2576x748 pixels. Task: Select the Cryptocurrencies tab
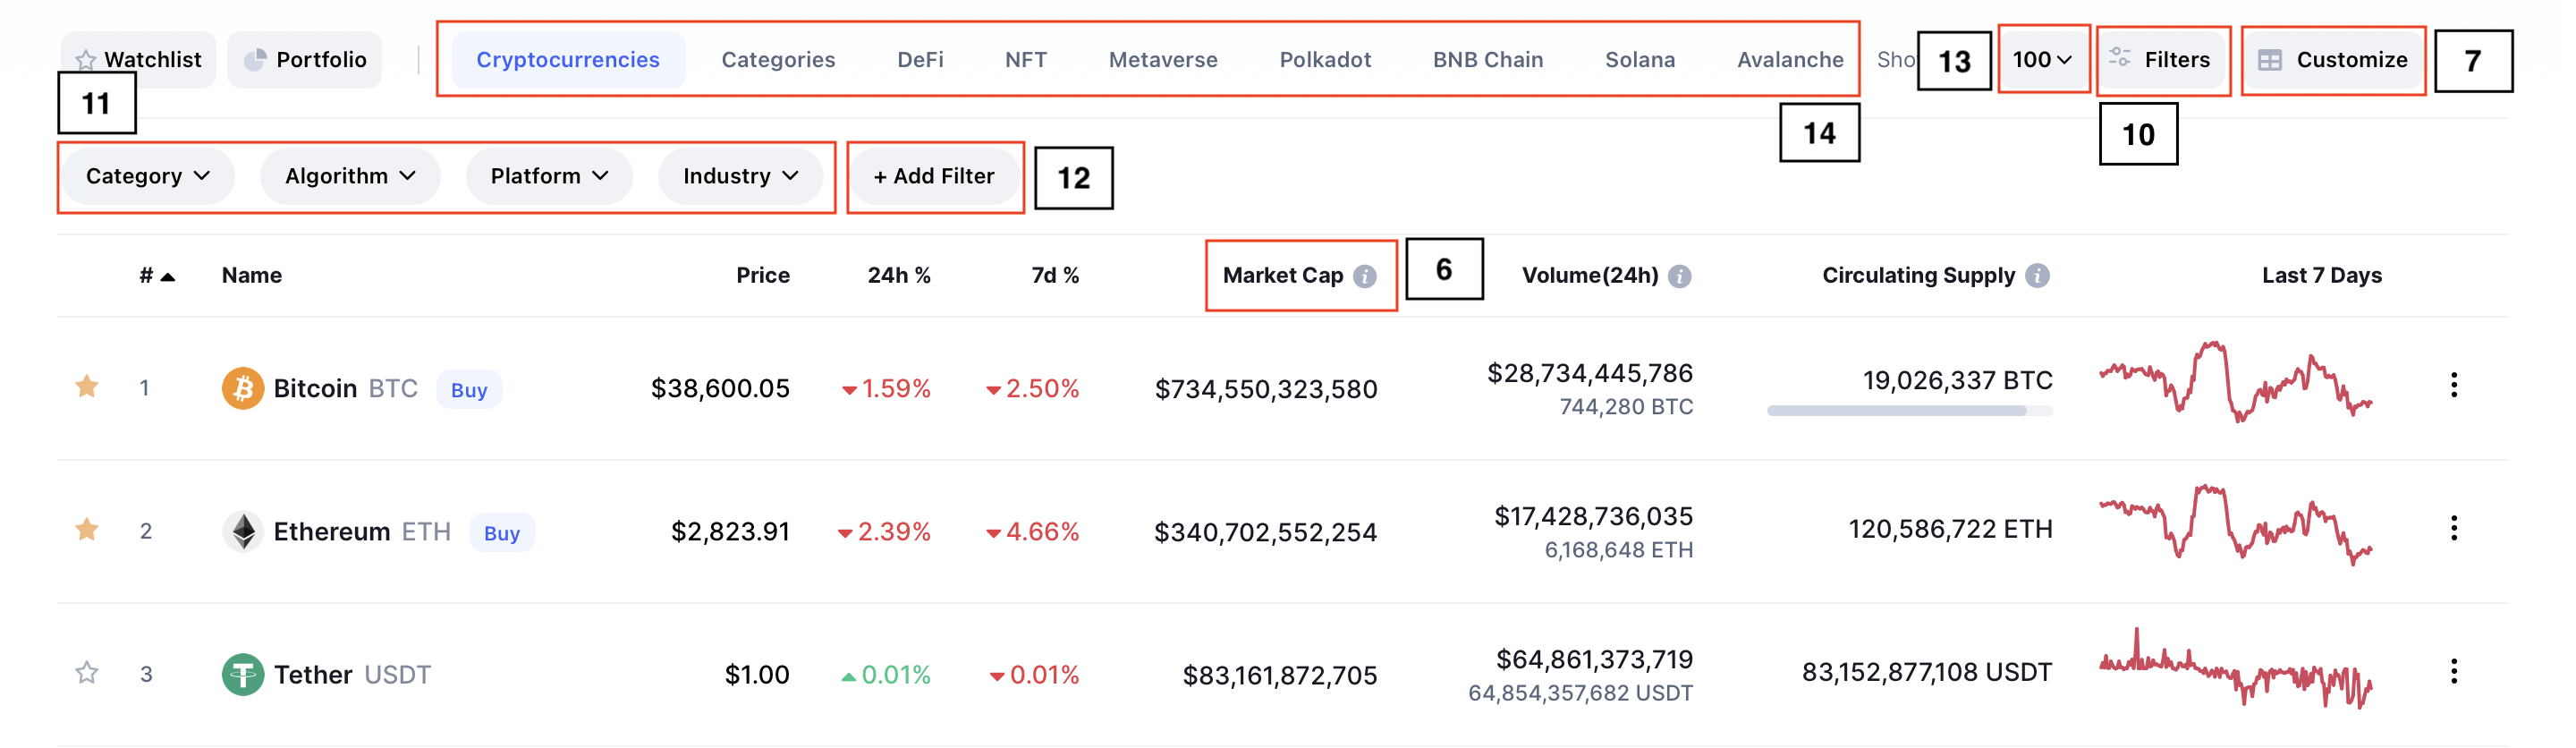(568, 60)
